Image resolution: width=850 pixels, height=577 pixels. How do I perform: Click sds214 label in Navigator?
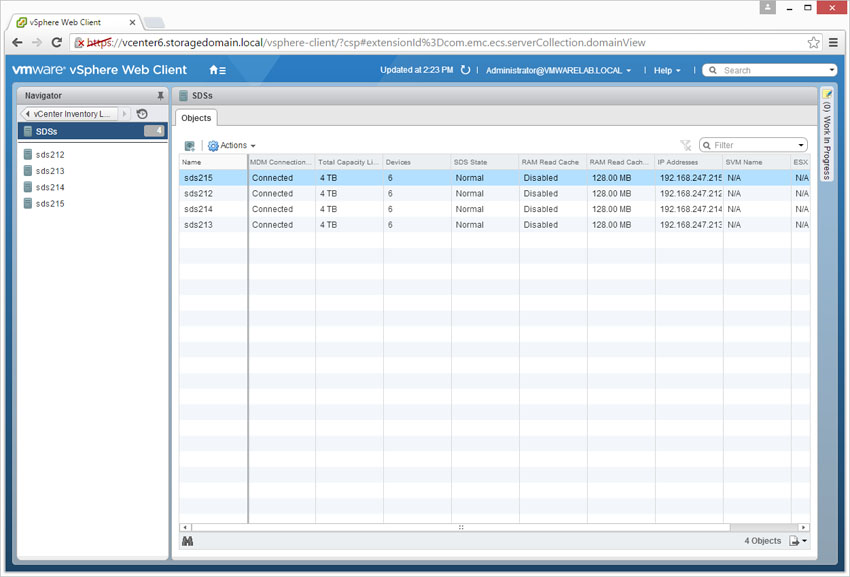pos(50,187)
